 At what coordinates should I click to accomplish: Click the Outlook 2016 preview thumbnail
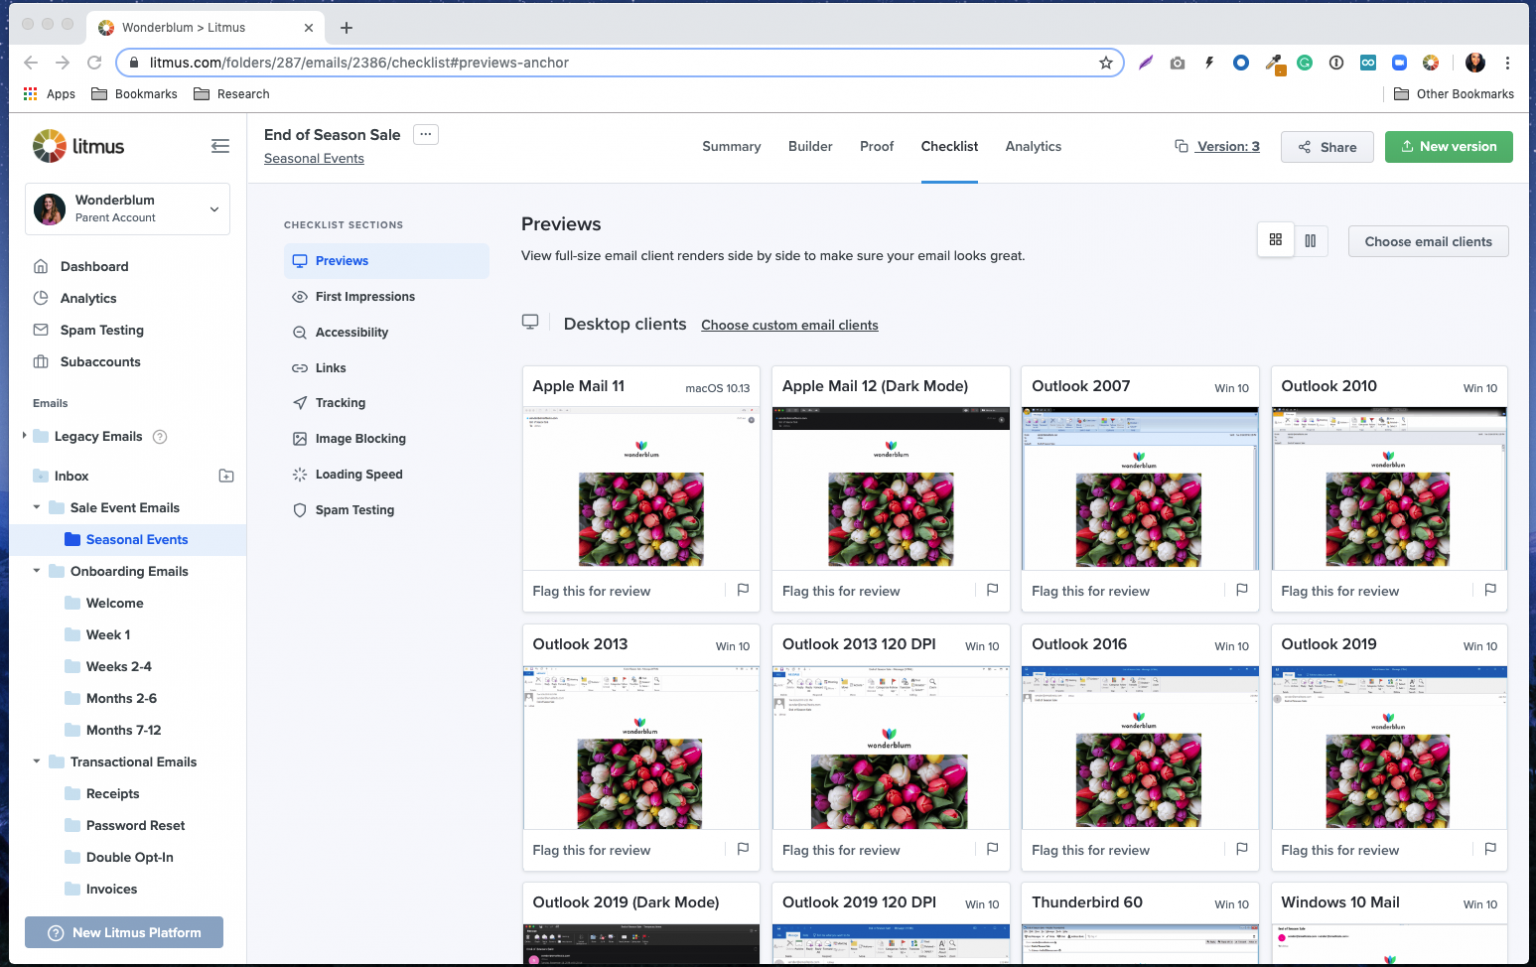click(1139, 748)
